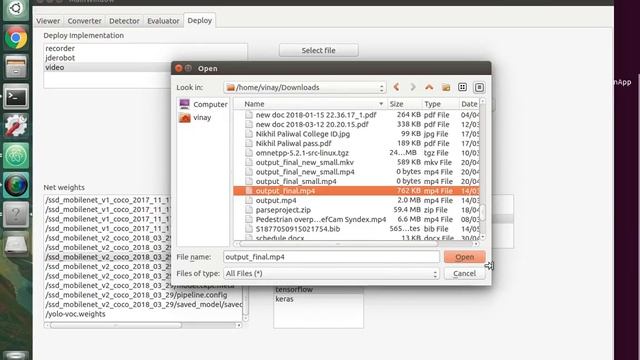The image size is (640, 360).
Task: Select tensorflow framework in list
Action: click(x=294, y=289)
